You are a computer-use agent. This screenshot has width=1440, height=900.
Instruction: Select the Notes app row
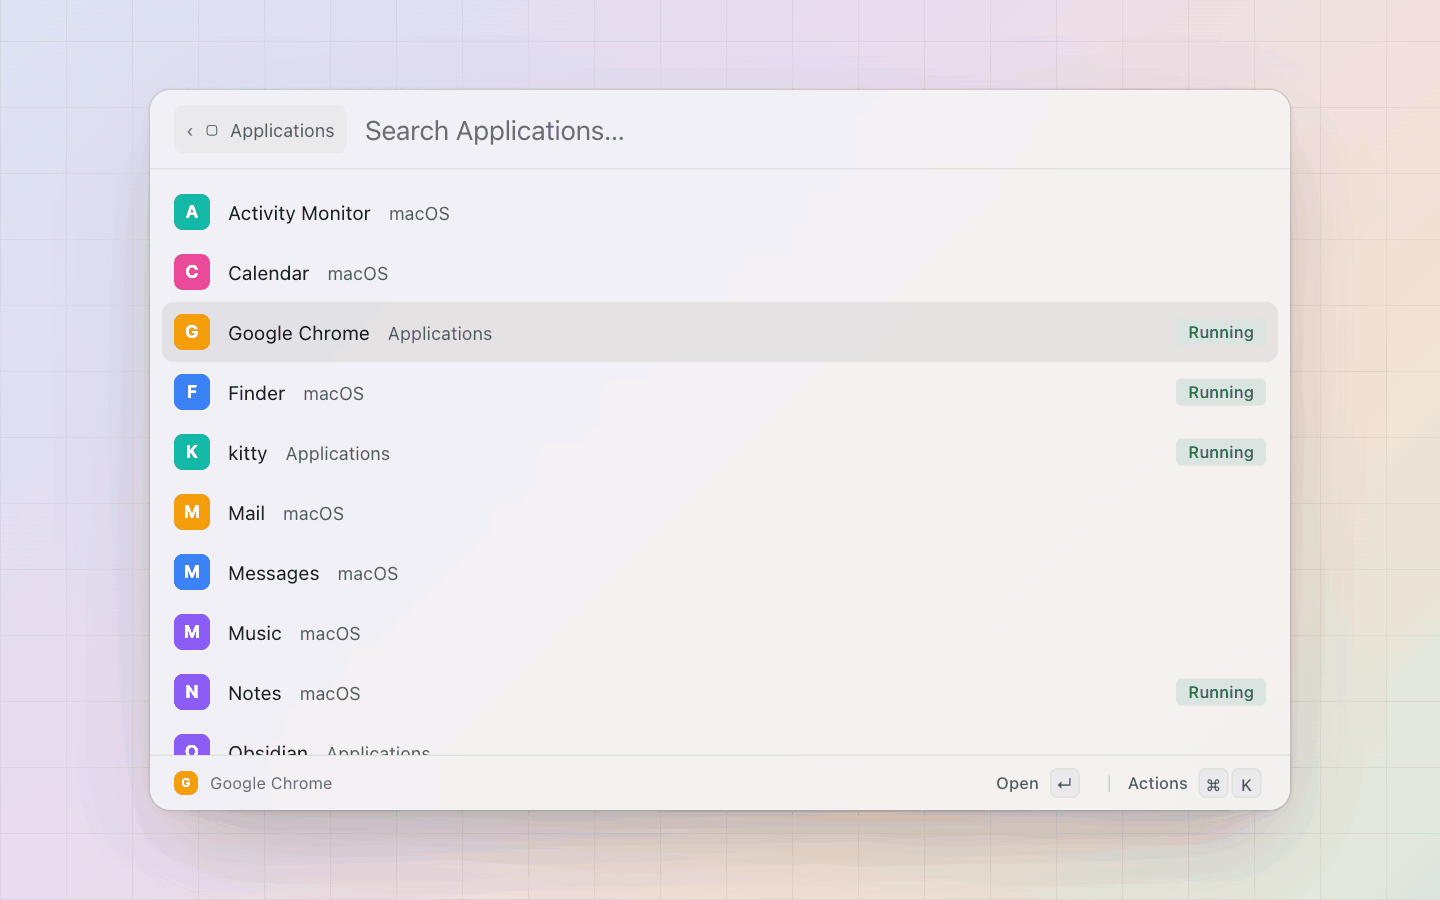[720, 692]
